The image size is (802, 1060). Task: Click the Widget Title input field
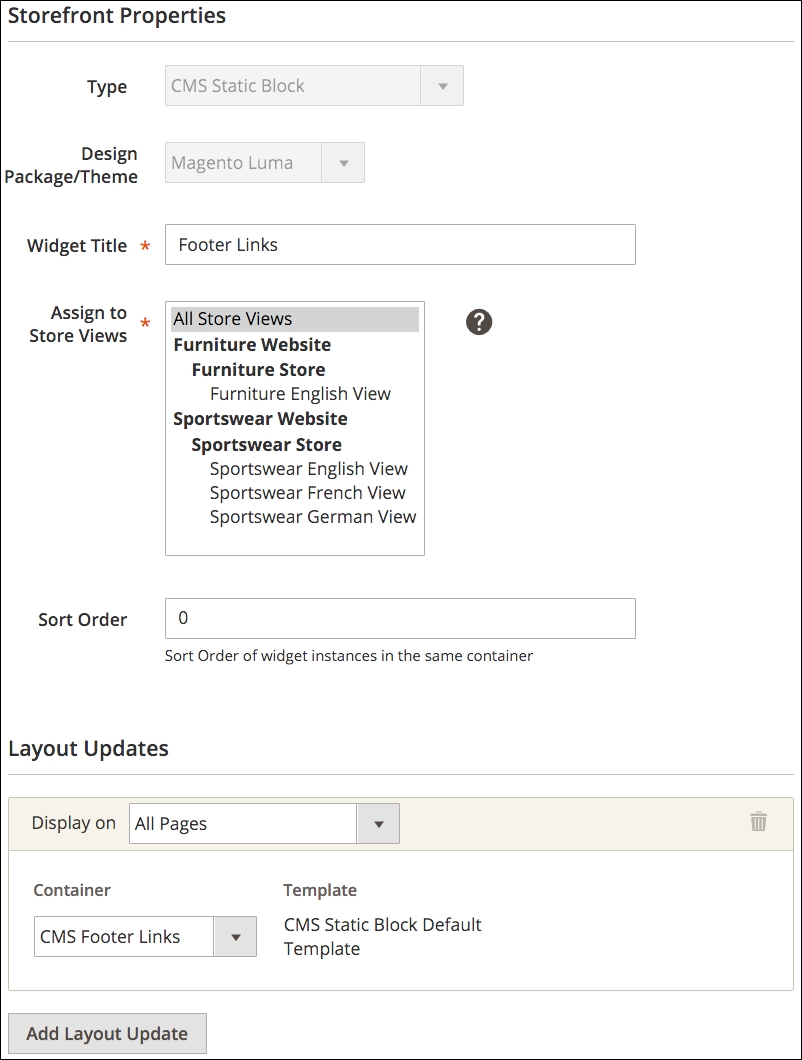400,244
